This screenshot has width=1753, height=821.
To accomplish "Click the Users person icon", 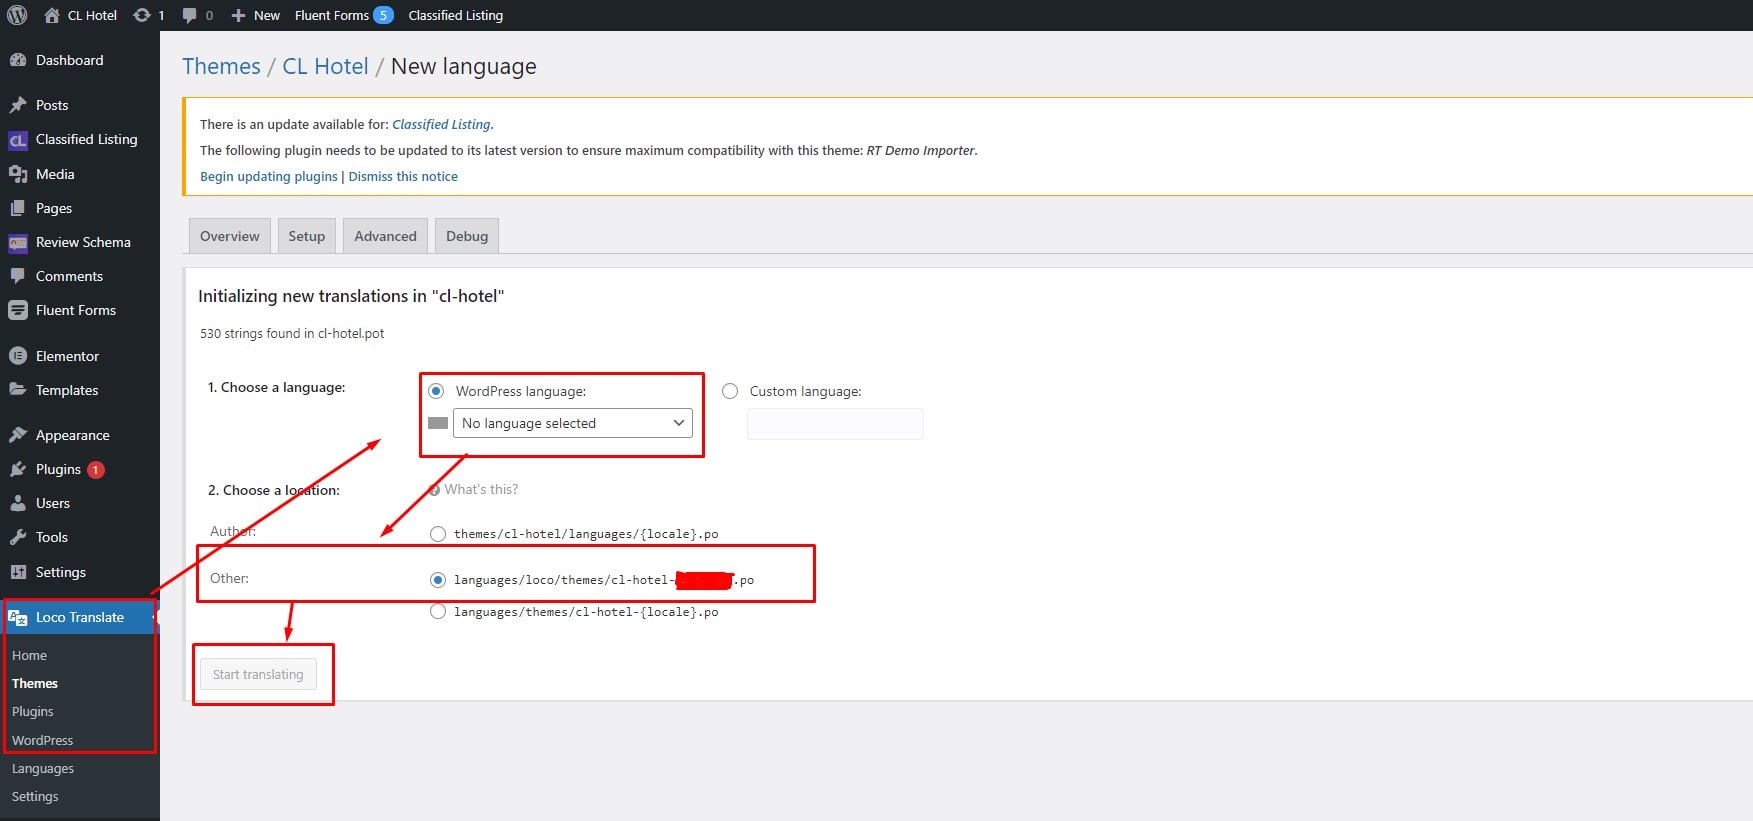I will [18, 503].
